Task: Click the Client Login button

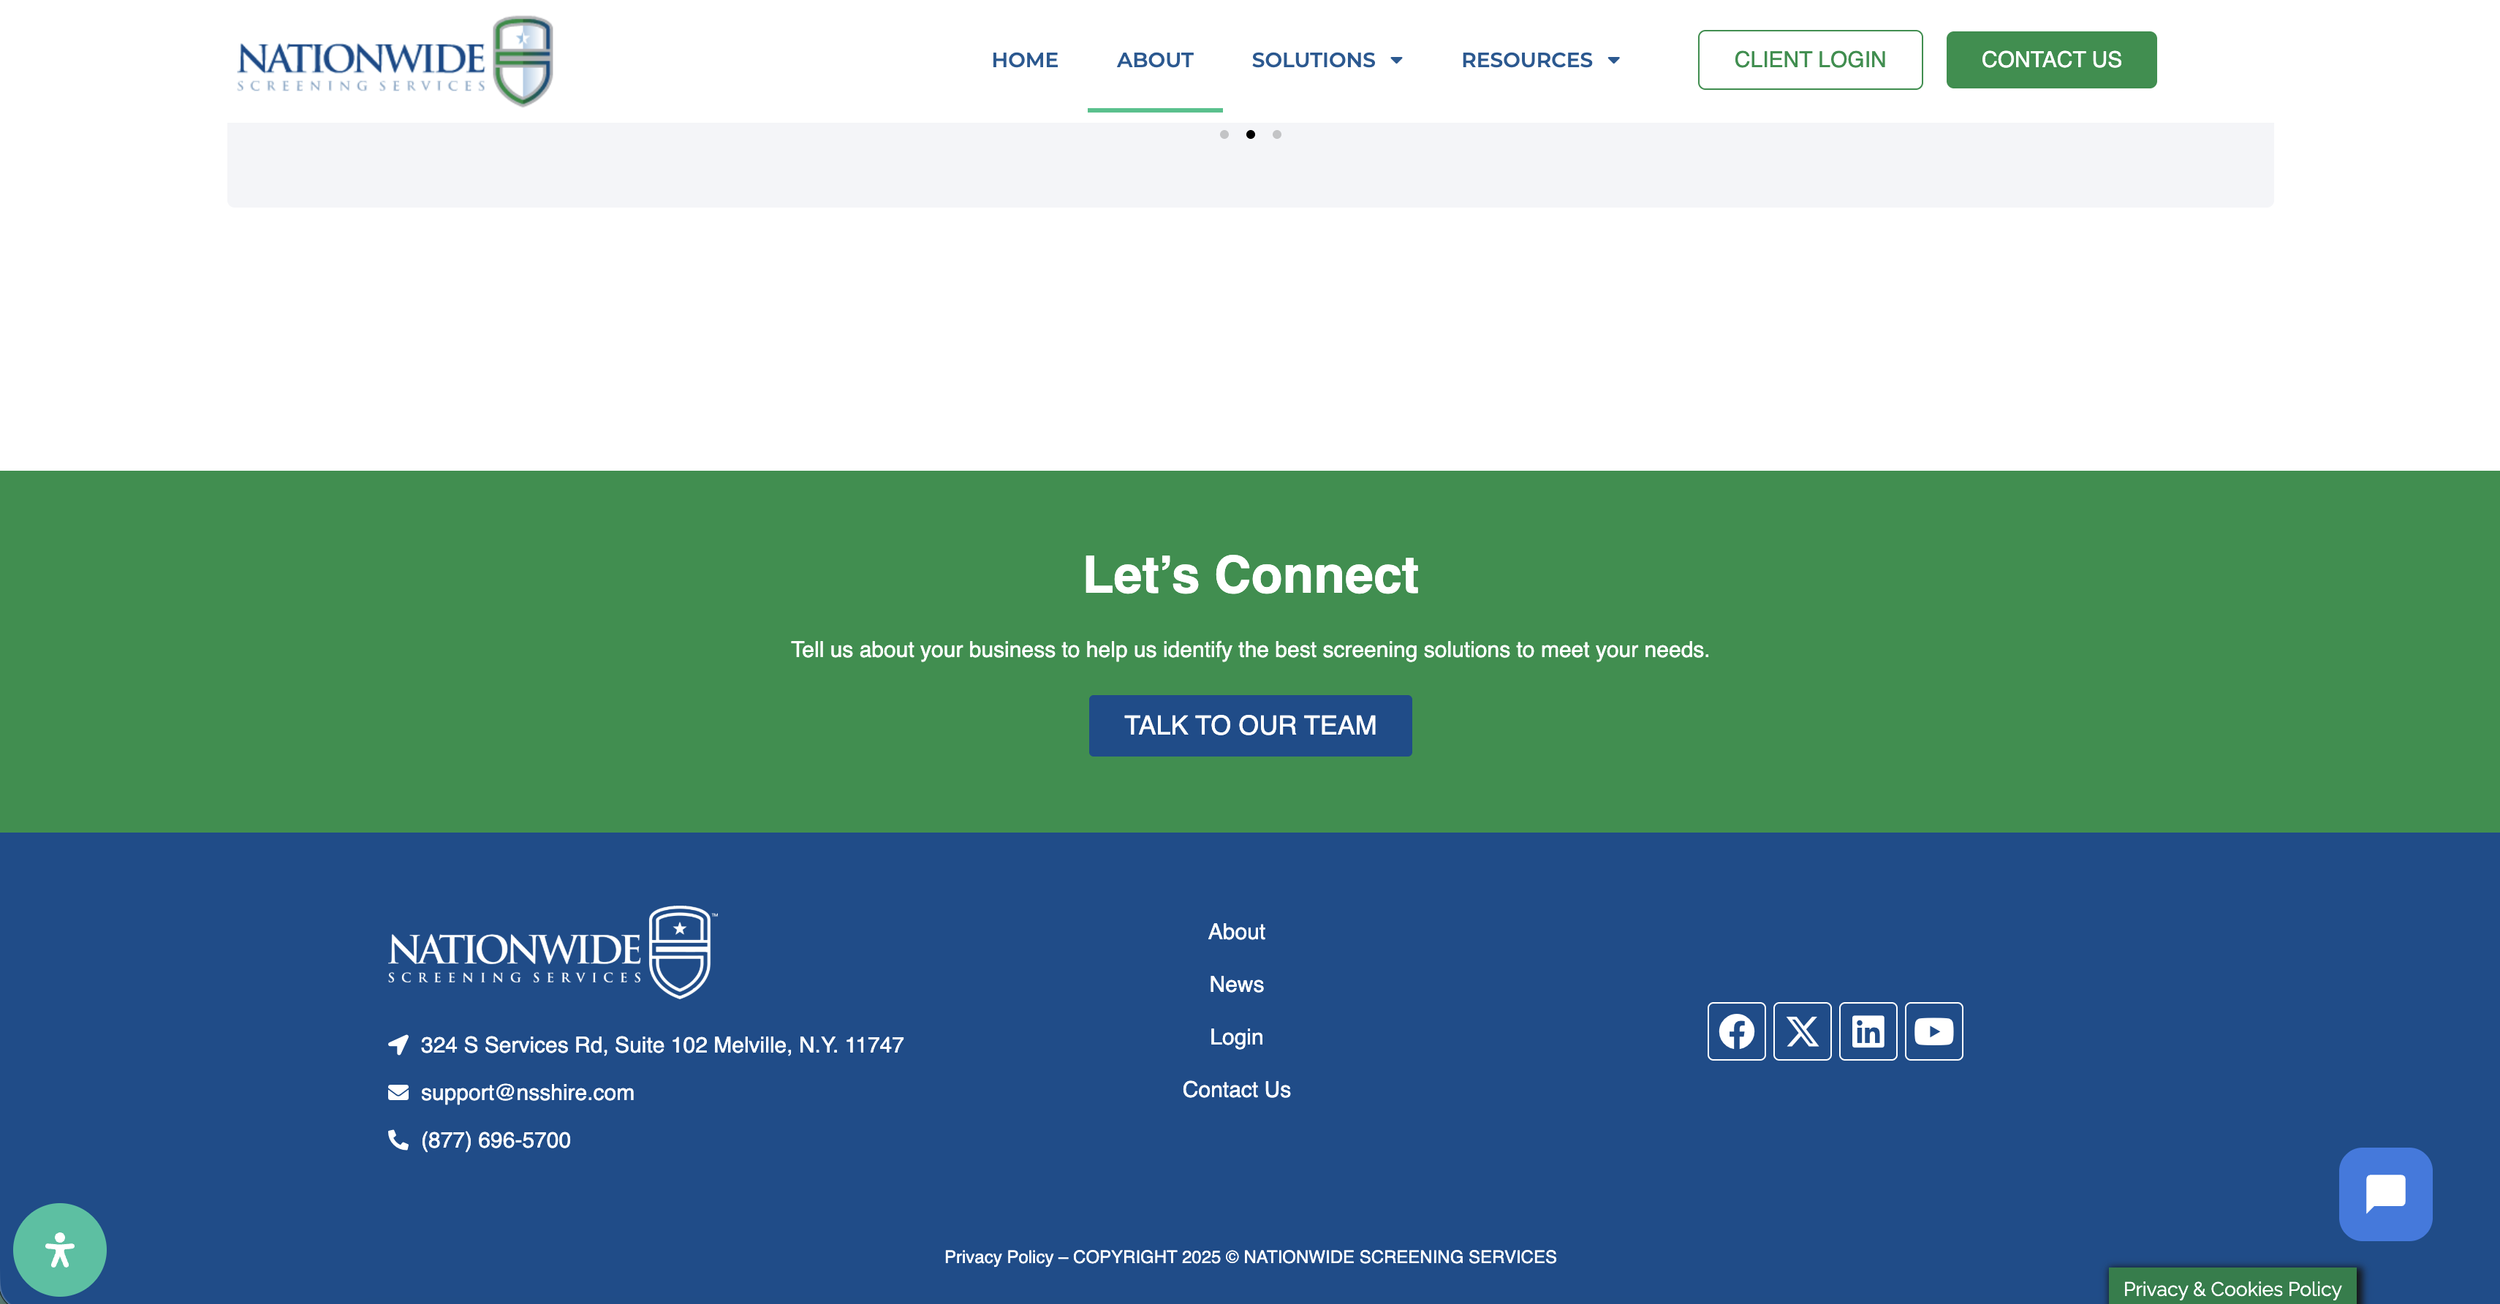Action: pyautogui.click(x=1809, y=60)
